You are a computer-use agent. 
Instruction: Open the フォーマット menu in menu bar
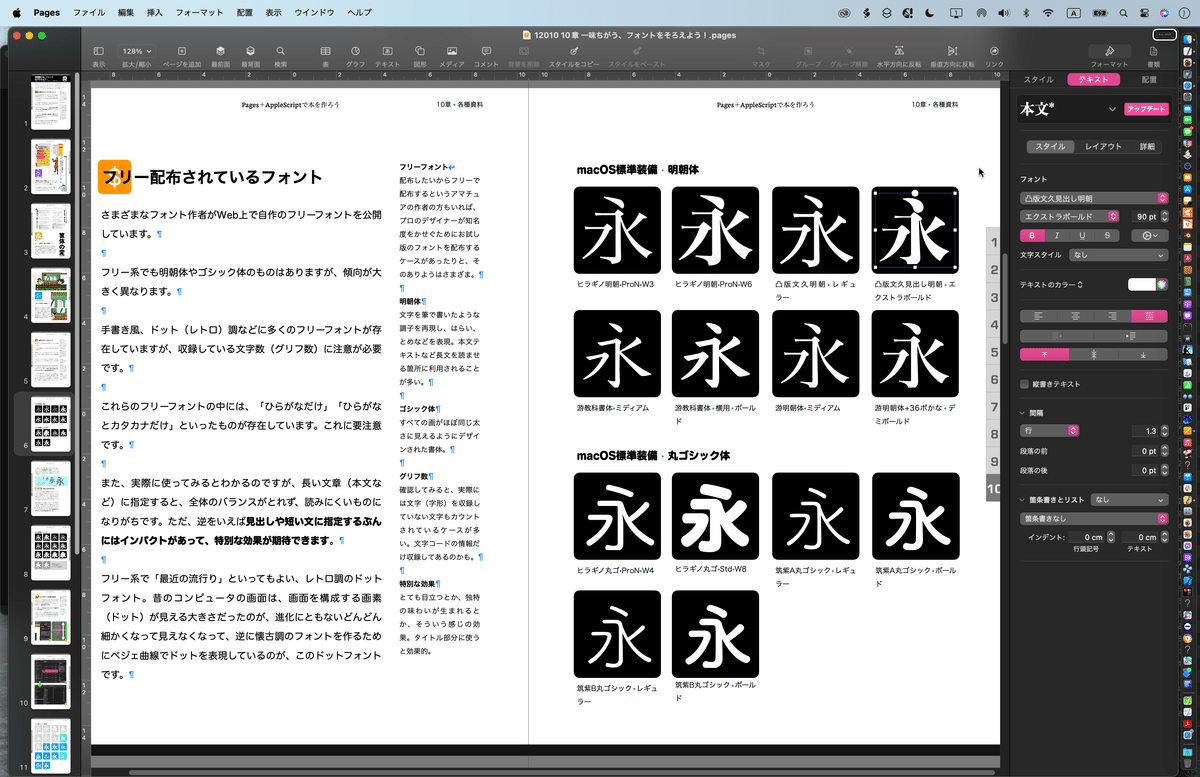coord(199,13)
